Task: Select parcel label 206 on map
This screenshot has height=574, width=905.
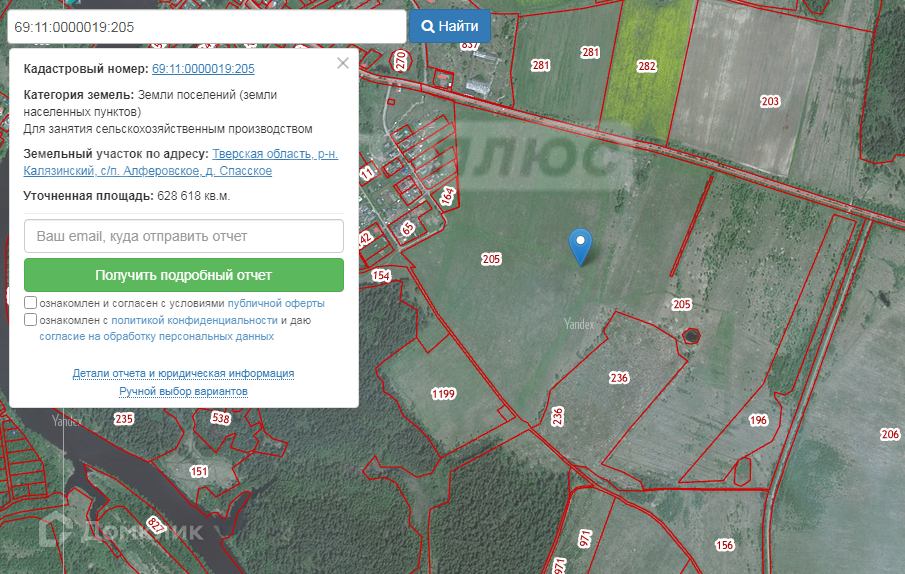Action: coord(890,434)
